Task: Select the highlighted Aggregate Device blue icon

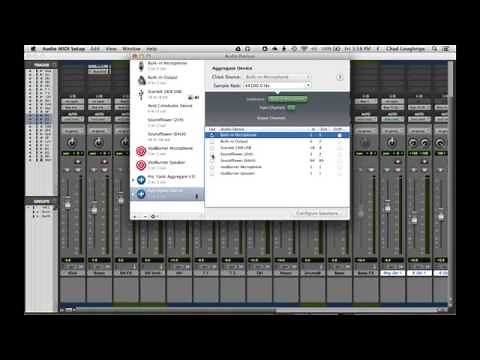Action: (141, 194)
